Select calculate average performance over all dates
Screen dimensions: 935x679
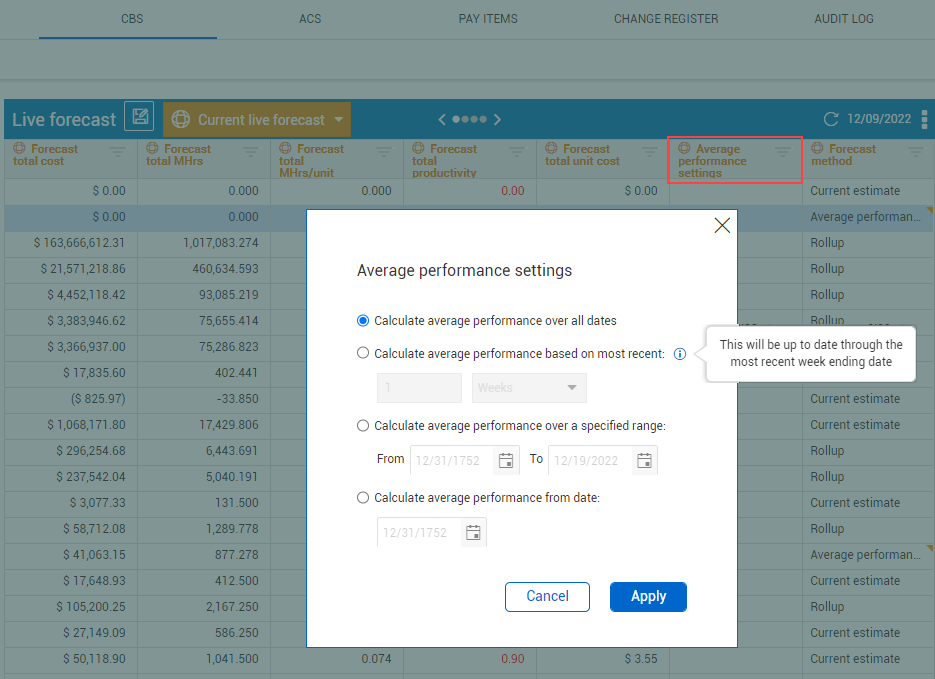click(363, 321)
